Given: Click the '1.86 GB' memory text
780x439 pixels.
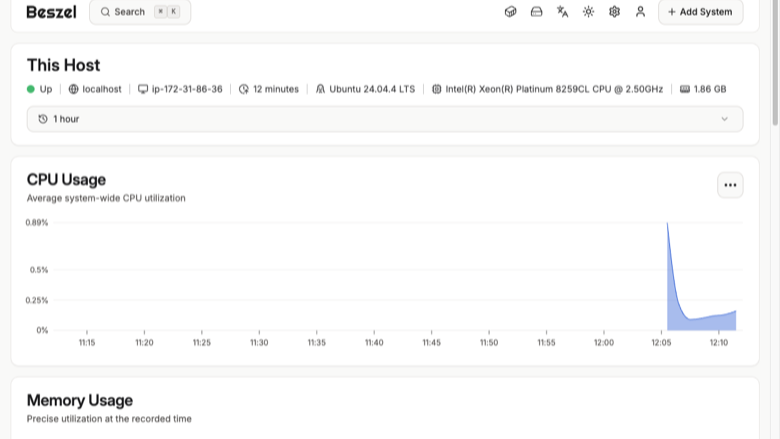Looking at the screenshot, I should pyautogui.click(x=710, y=89).
